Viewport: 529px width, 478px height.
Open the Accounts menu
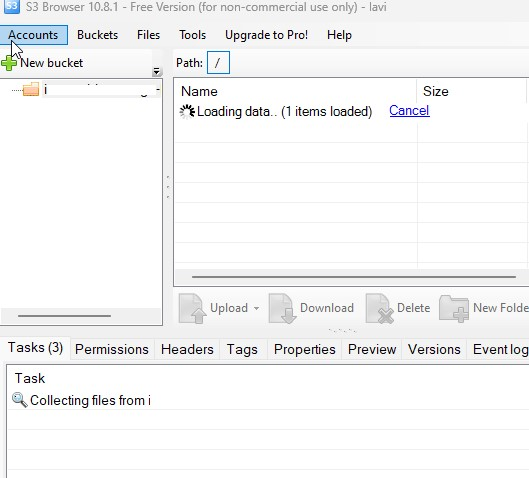33,35
